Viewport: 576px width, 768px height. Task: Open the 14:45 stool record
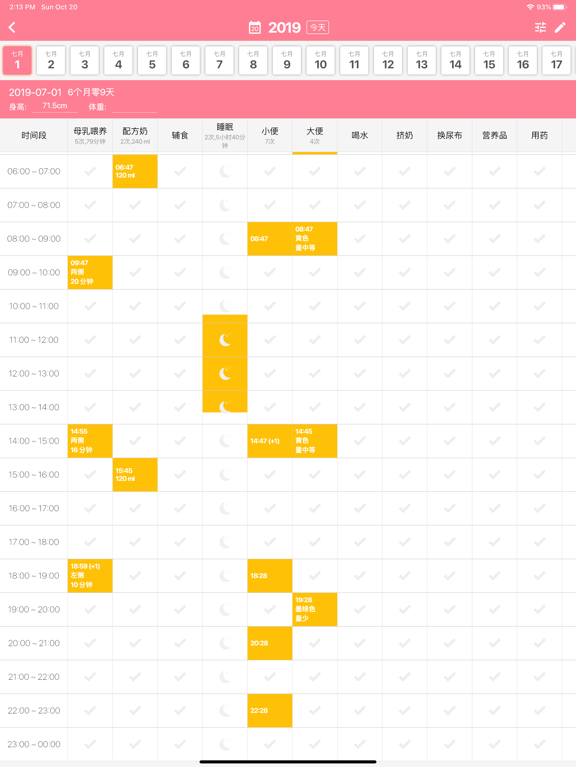point(315,441)
